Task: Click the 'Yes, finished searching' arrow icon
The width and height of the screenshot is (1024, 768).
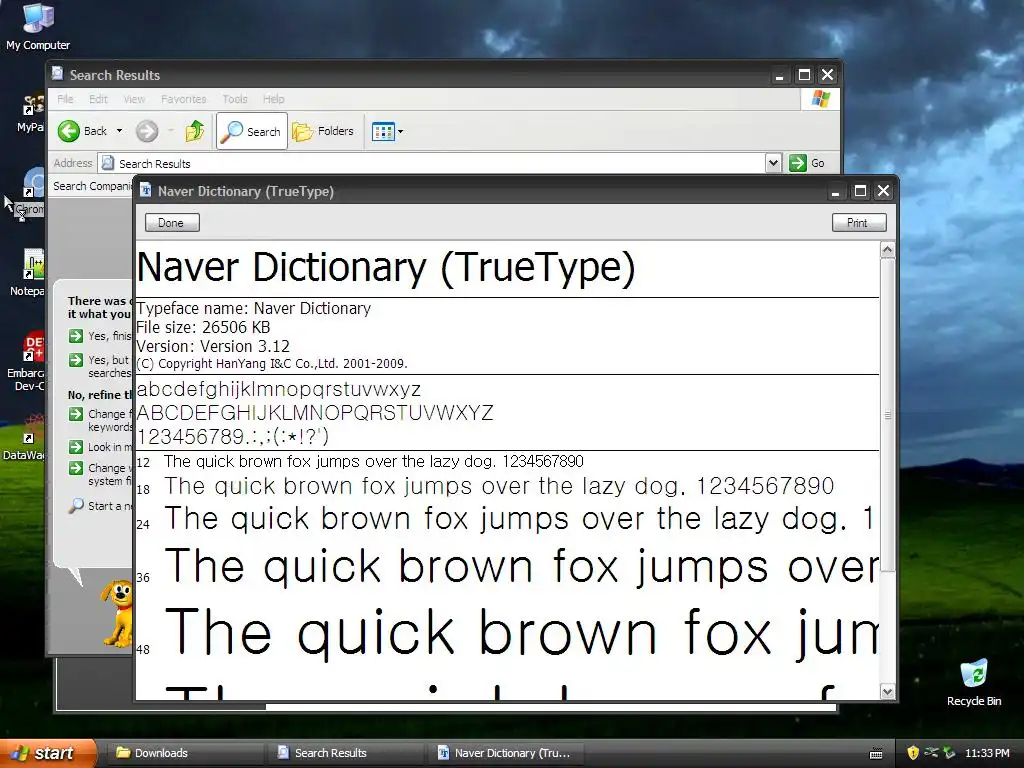Action: 76,336
